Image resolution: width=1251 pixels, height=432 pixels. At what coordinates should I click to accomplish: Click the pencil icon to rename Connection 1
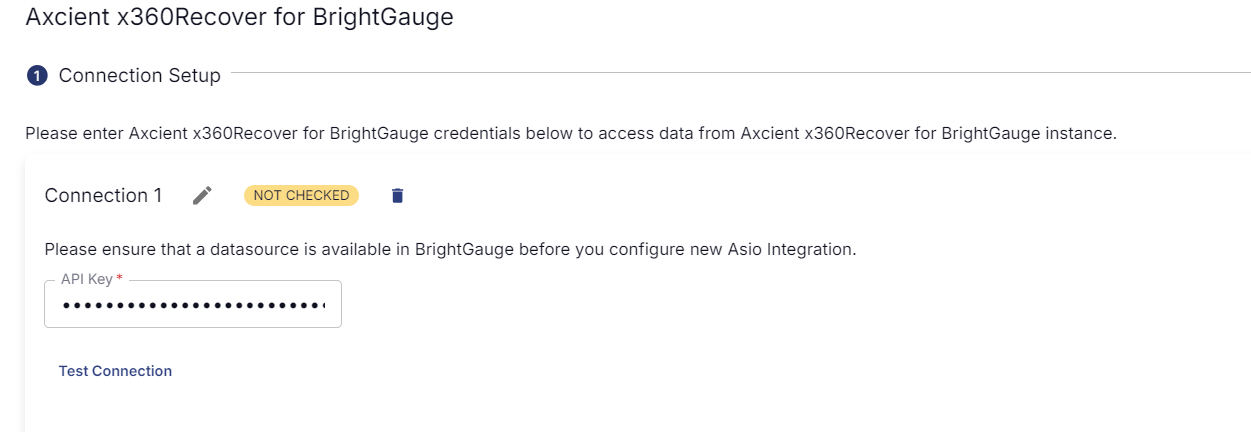203,196
